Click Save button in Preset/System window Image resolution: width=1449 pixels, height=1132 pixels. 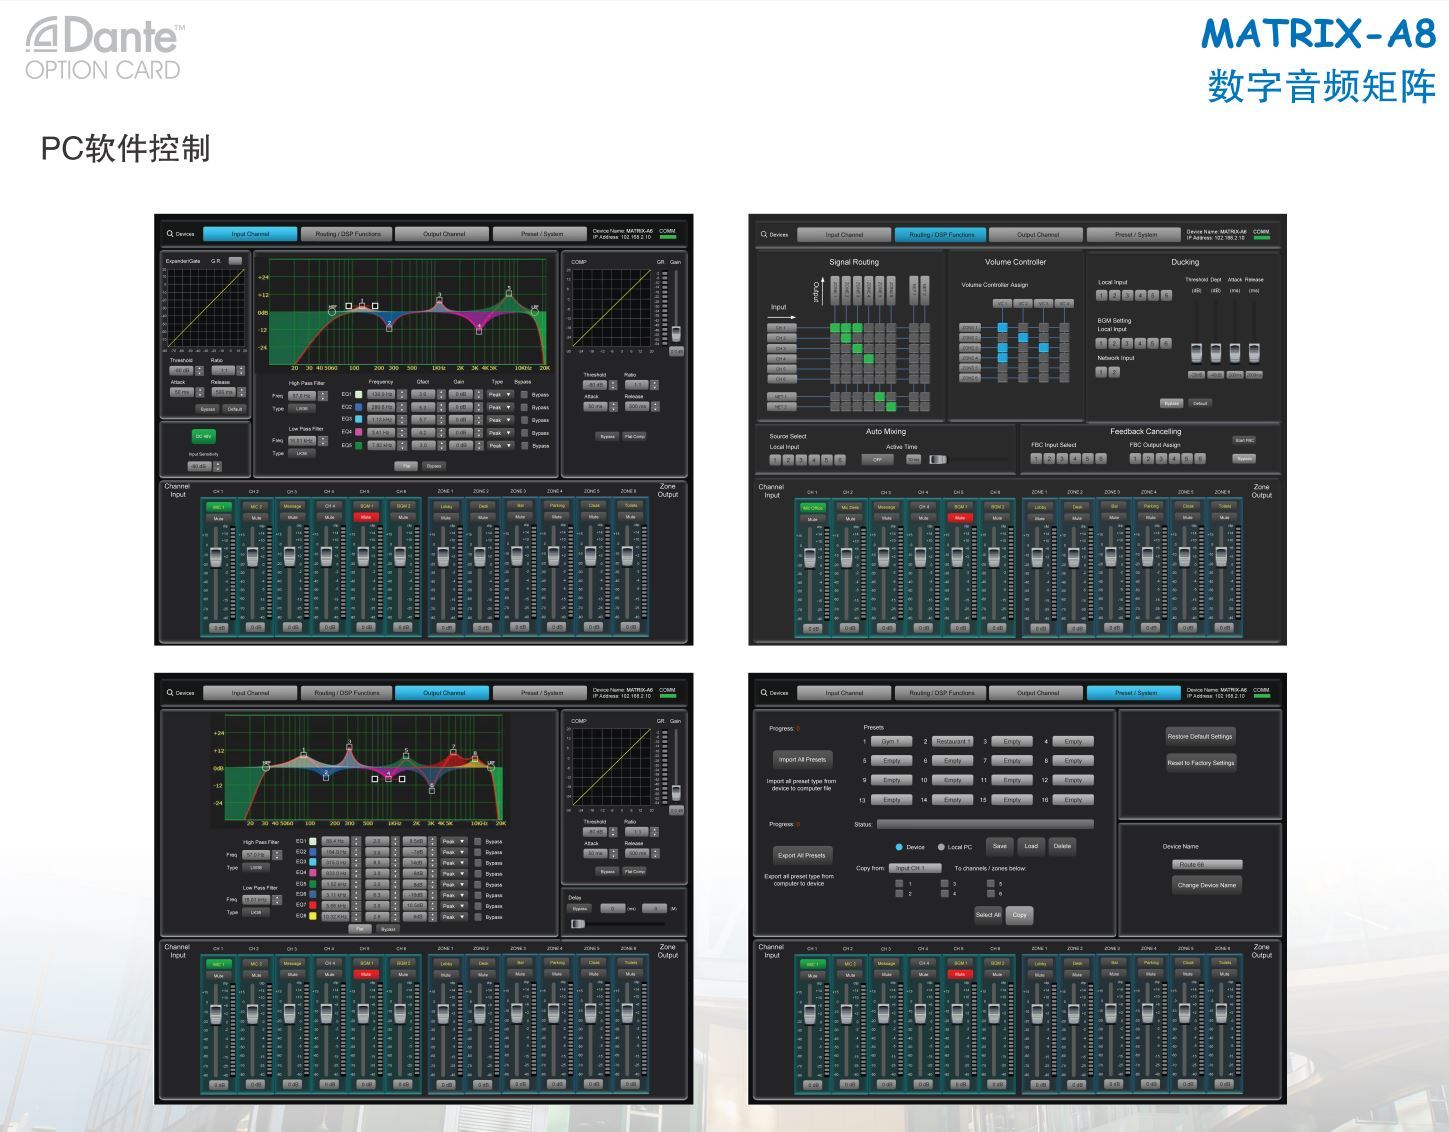coord(1000,846)
